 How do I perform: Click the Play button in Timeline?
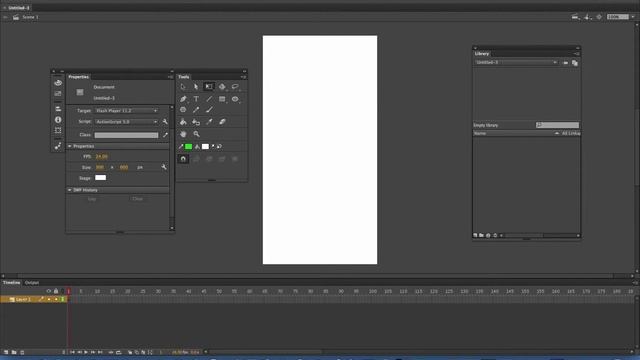pos(86,352)
